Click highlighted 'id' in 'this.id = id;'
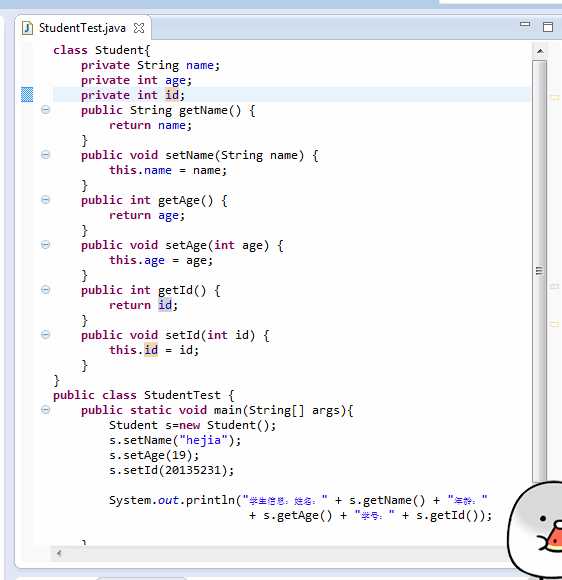562x580 pixels. click(151, 350)
